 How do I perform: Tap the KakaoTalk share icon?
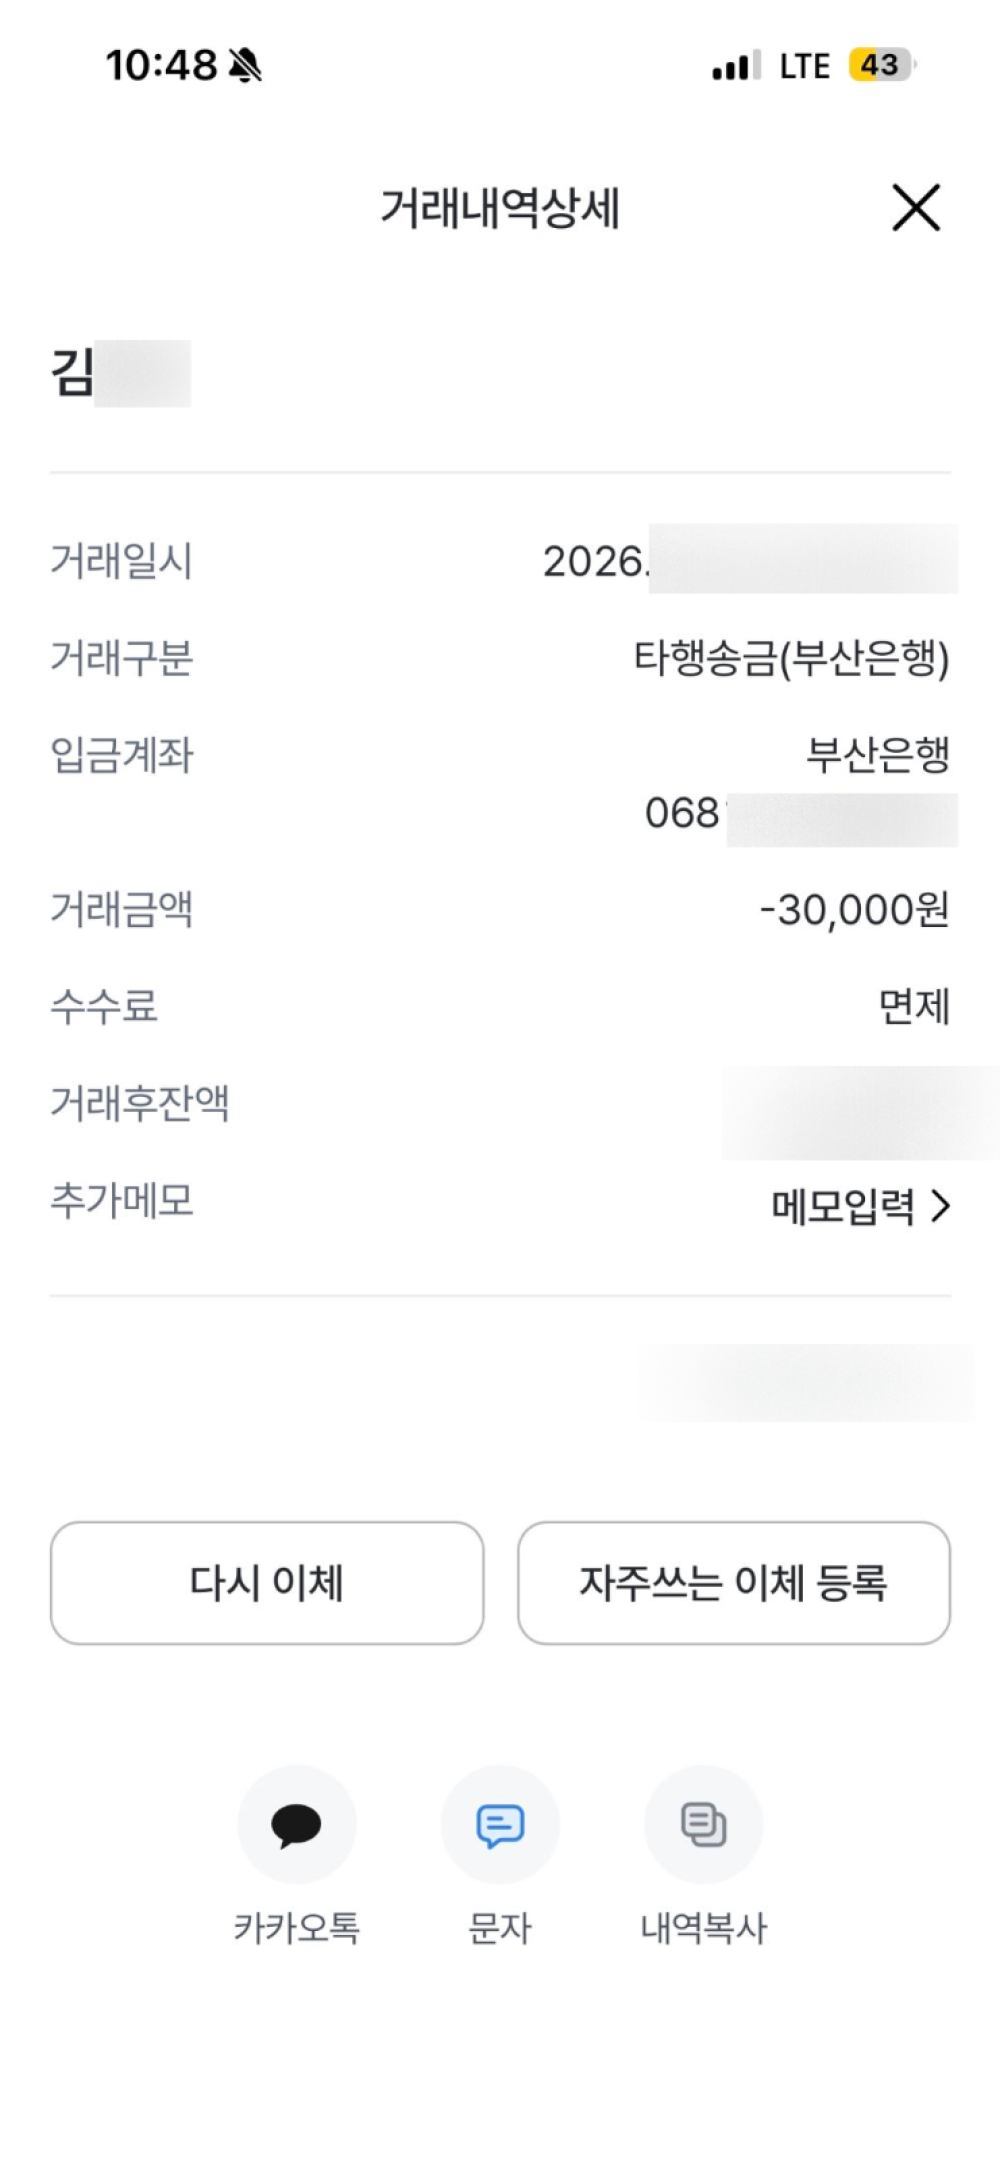296,1824
